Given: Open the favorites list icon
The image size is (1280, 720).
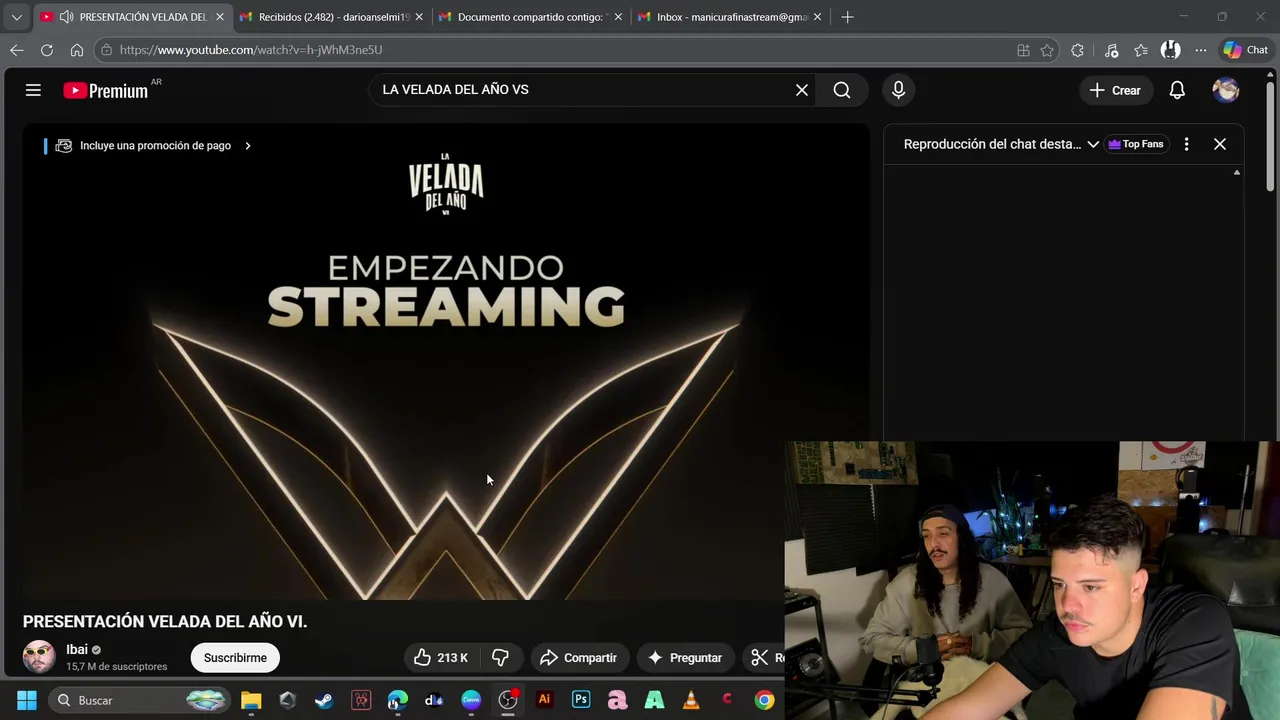Looking at the screenshot, I should coord(1141,50).
